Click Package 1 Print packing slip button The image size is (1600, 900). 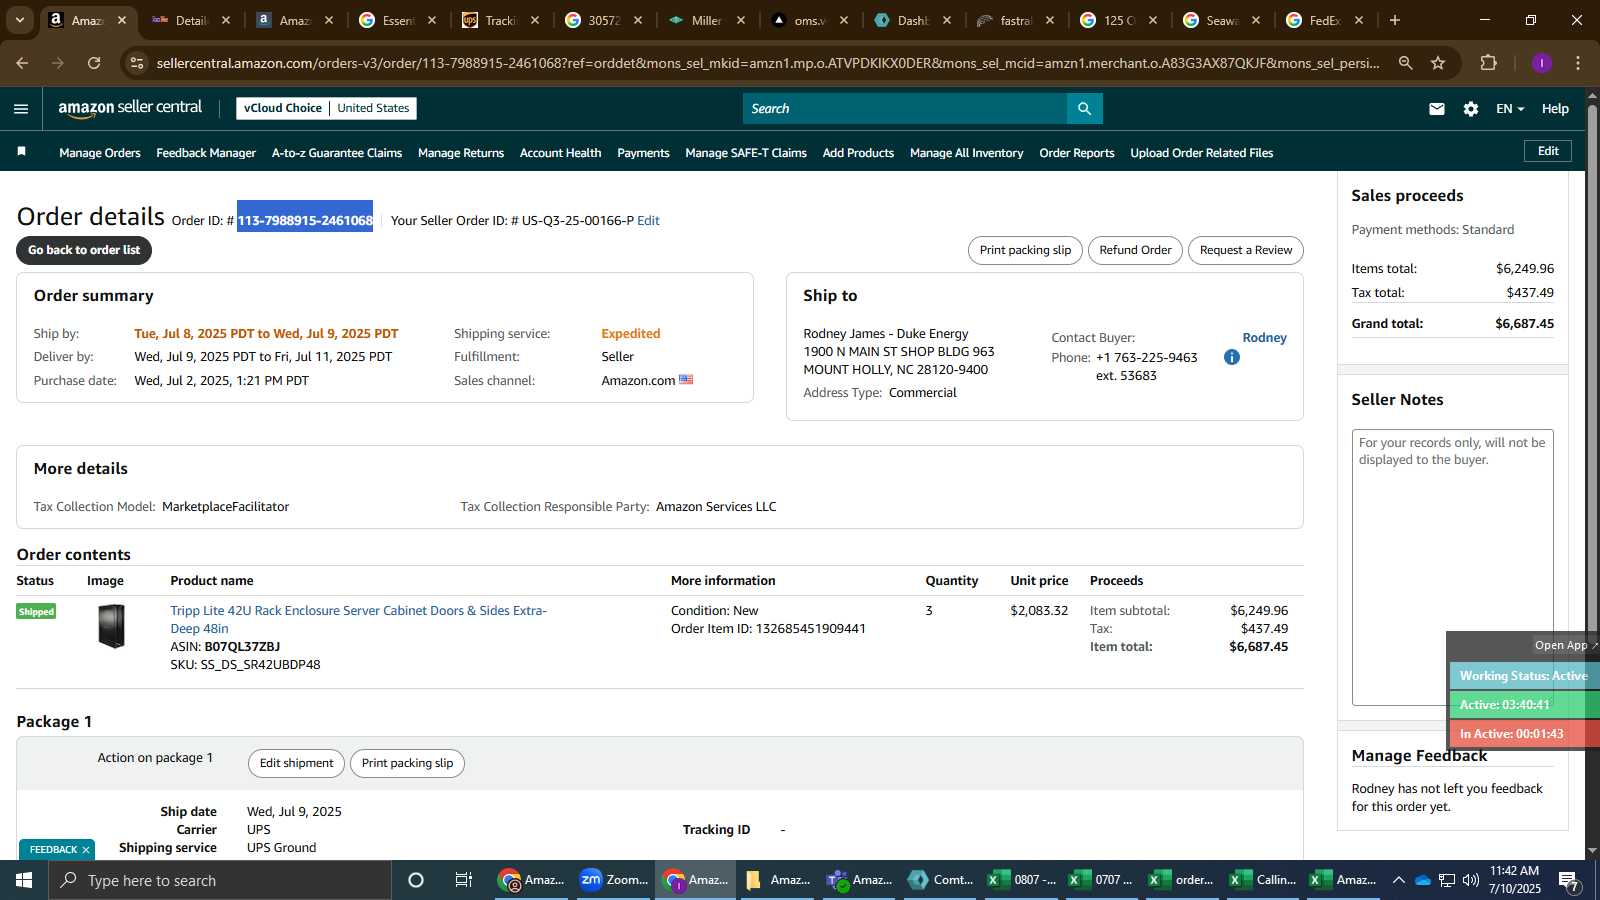407,763
